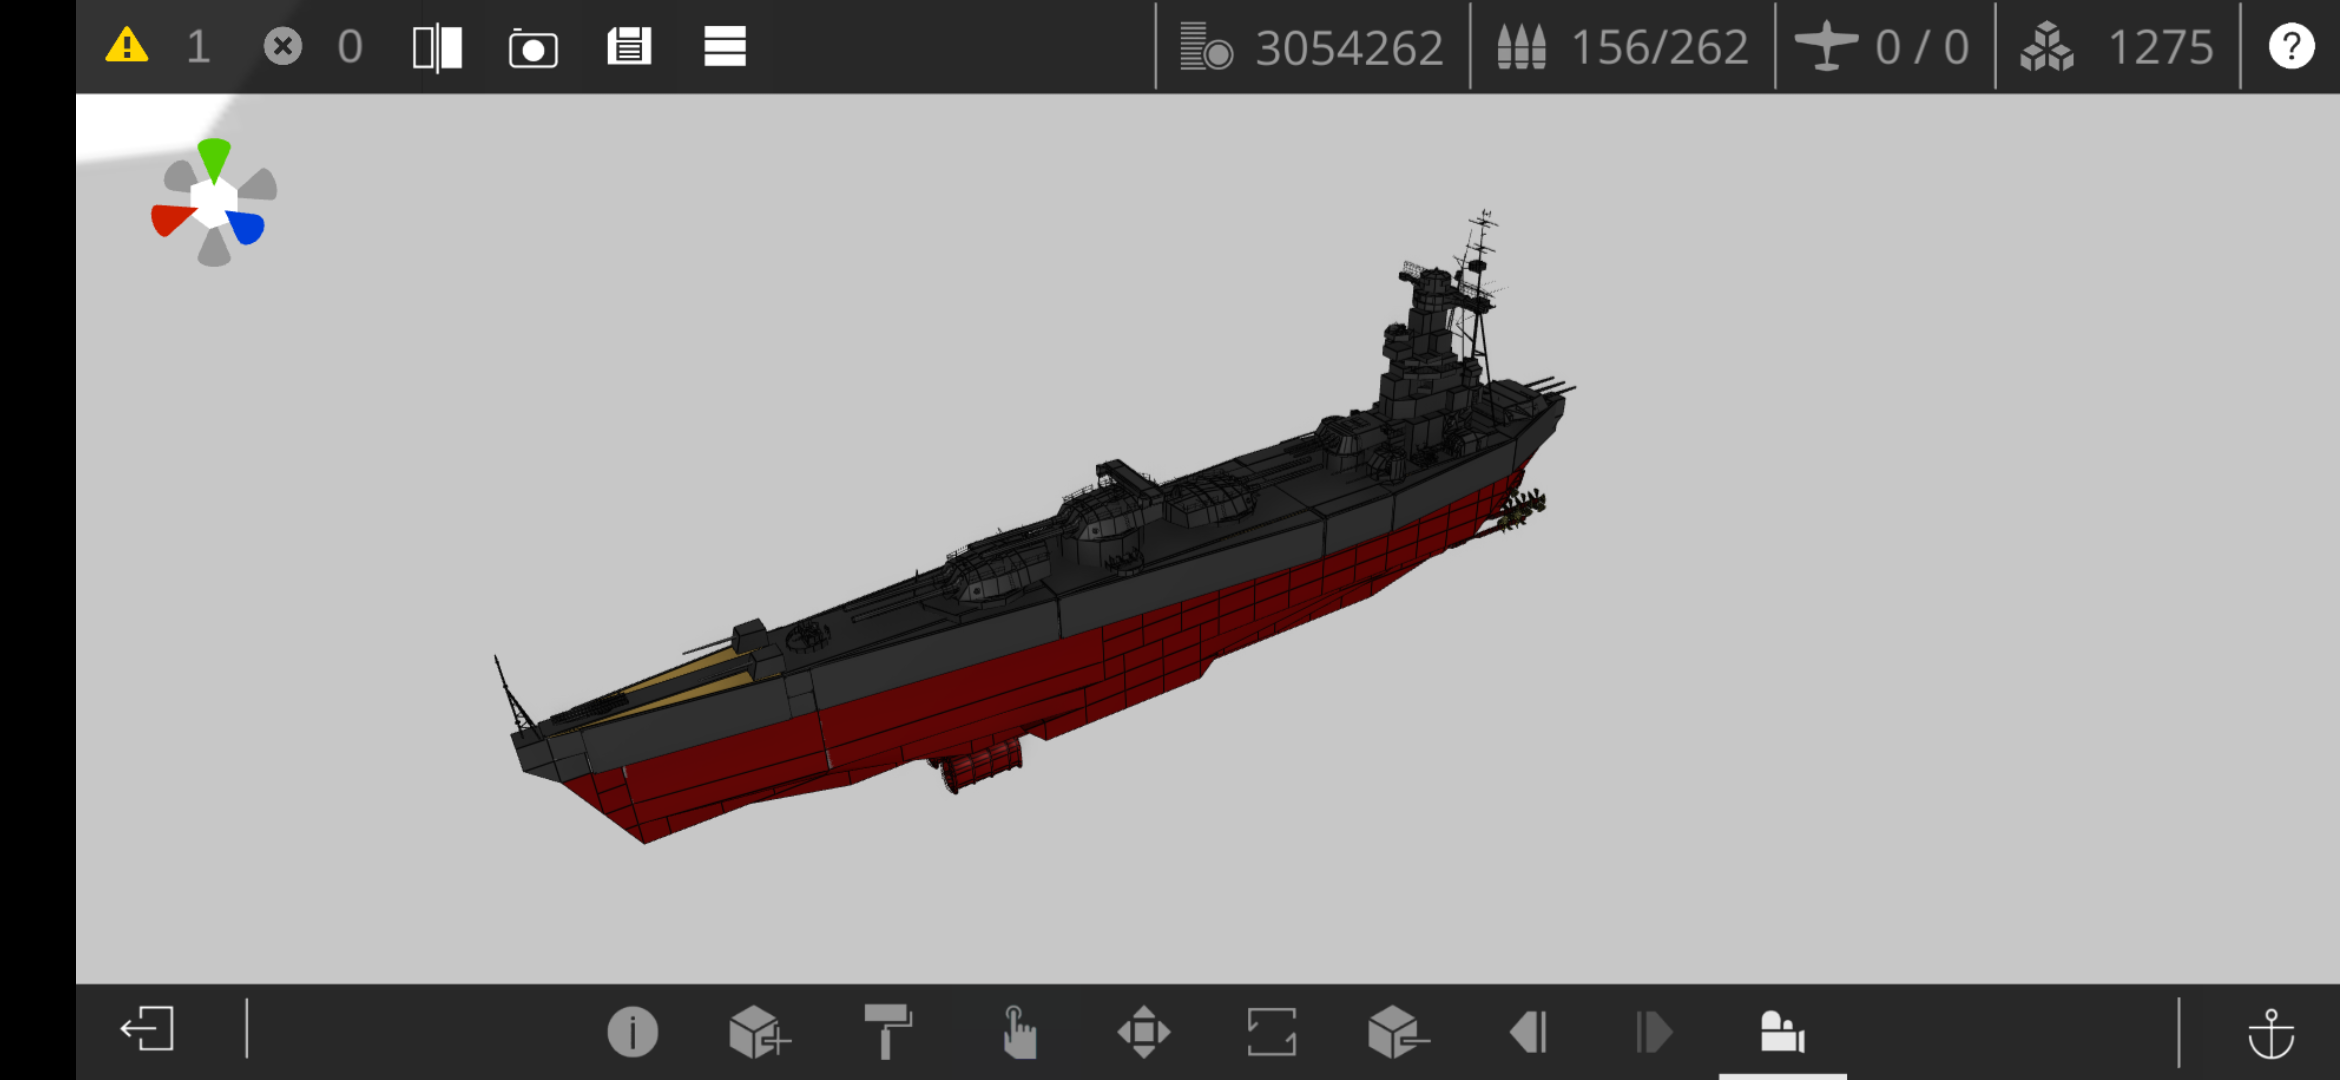Select the paint roller tool
This screenshot has height=1080, width=2340.
click(888, 1031)
